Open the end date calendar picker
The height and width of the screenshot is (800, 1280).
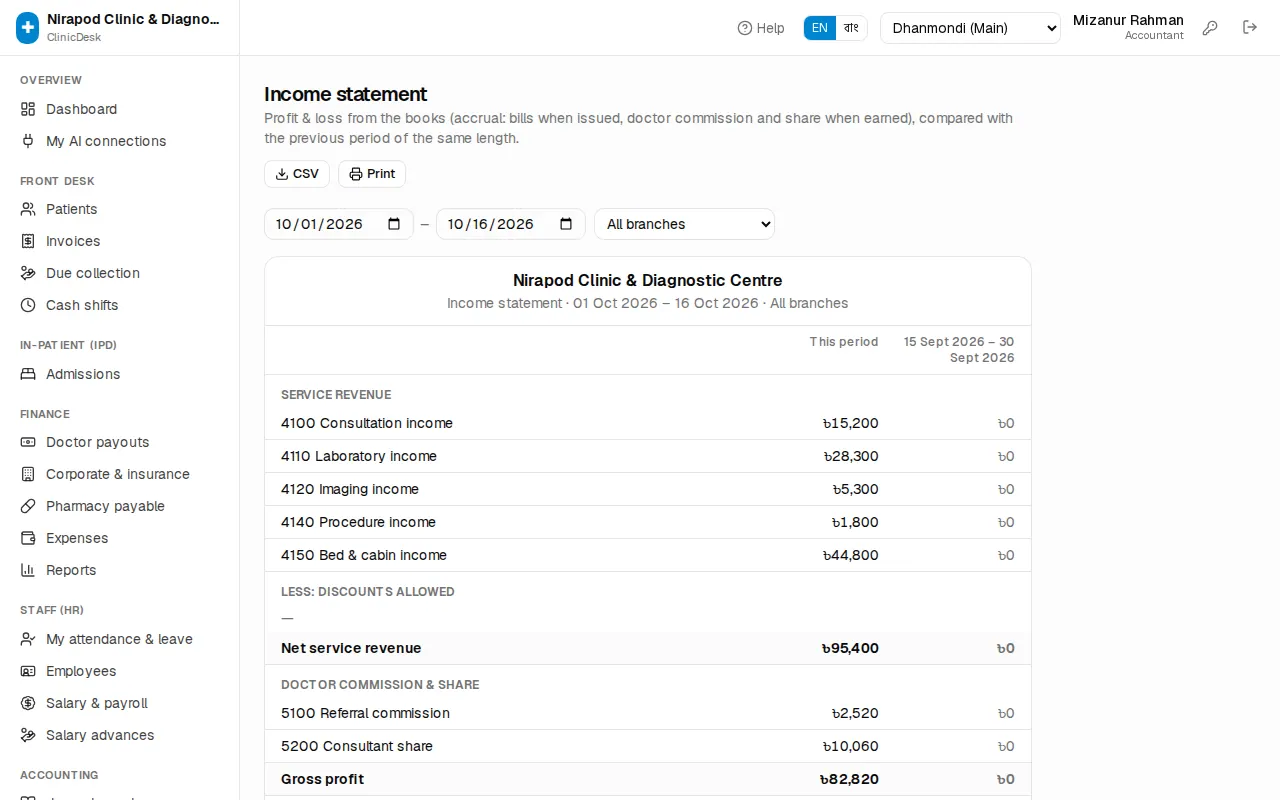tap(566, 224)
